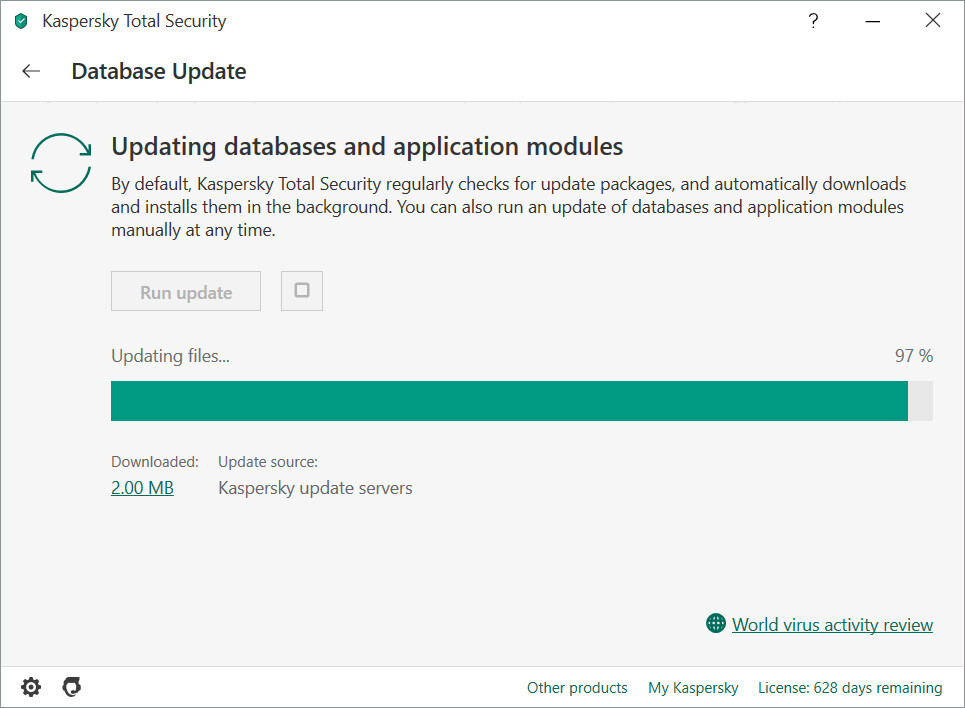Close the Kaspersky Total Security window
This screenshot has width=965, height=708.
pyautogui.click(x=933, y=21)
